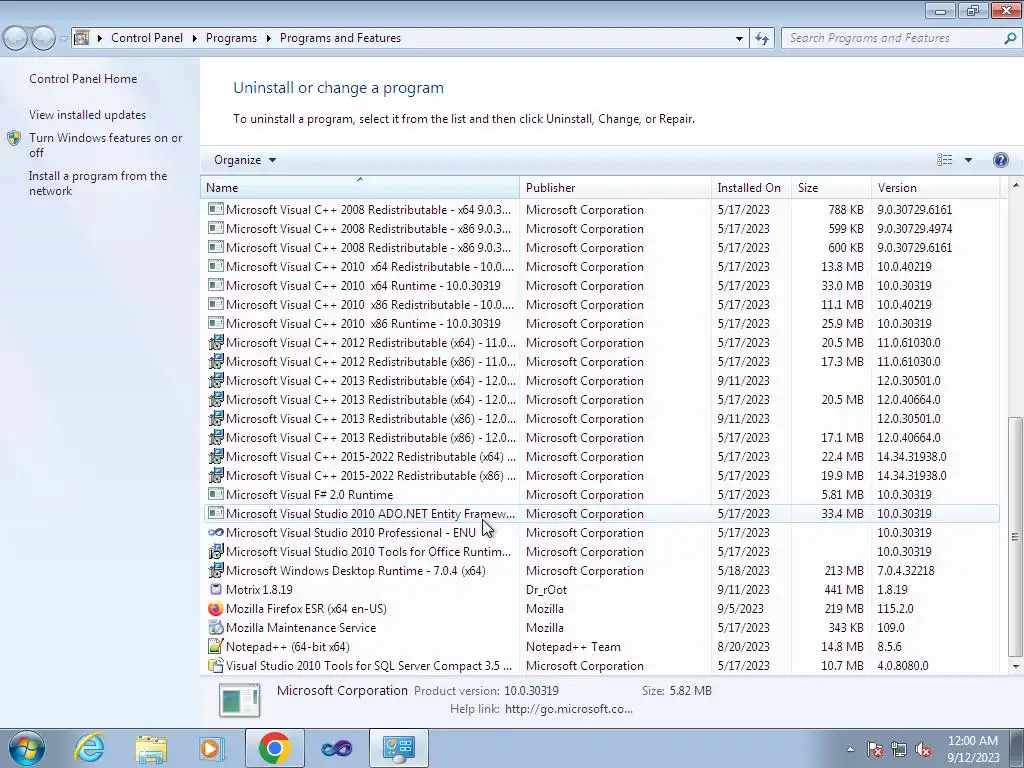Click the 8/20/2023 installed date cell
1024x768 pixels.
click(x=743, y=647)
